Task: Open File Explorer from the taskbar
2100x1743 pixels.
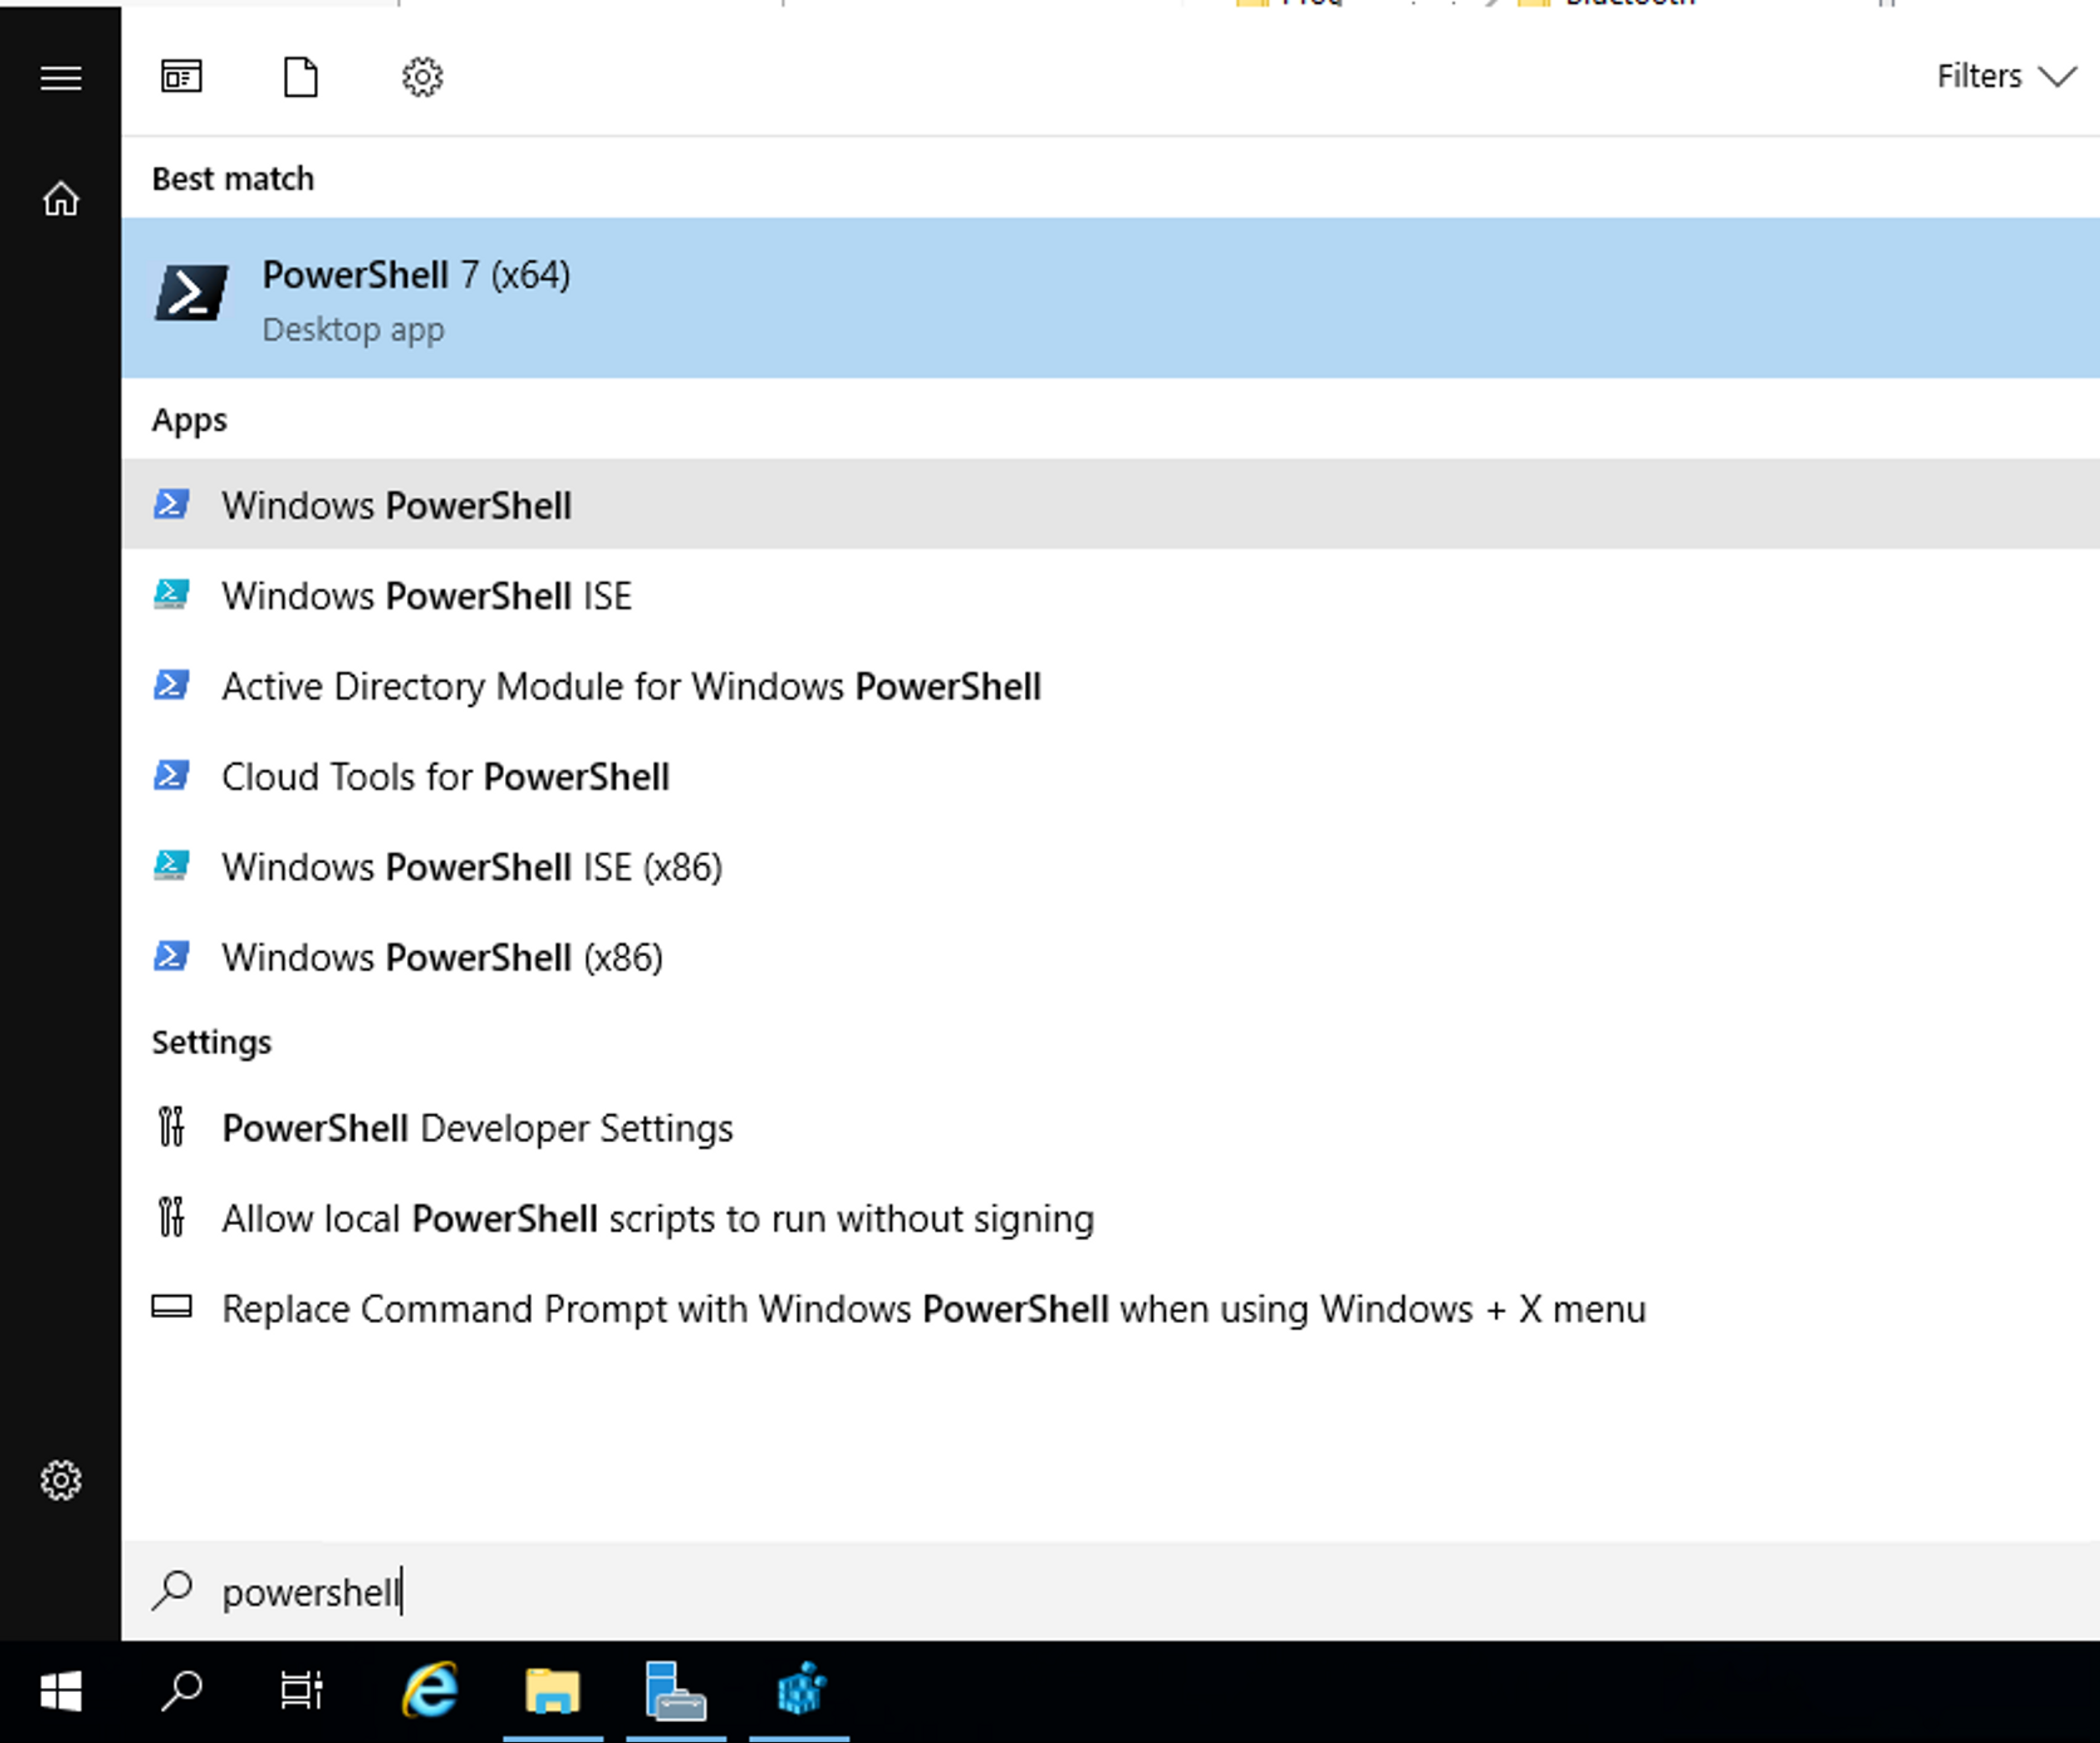Action: pos(552,1692)
